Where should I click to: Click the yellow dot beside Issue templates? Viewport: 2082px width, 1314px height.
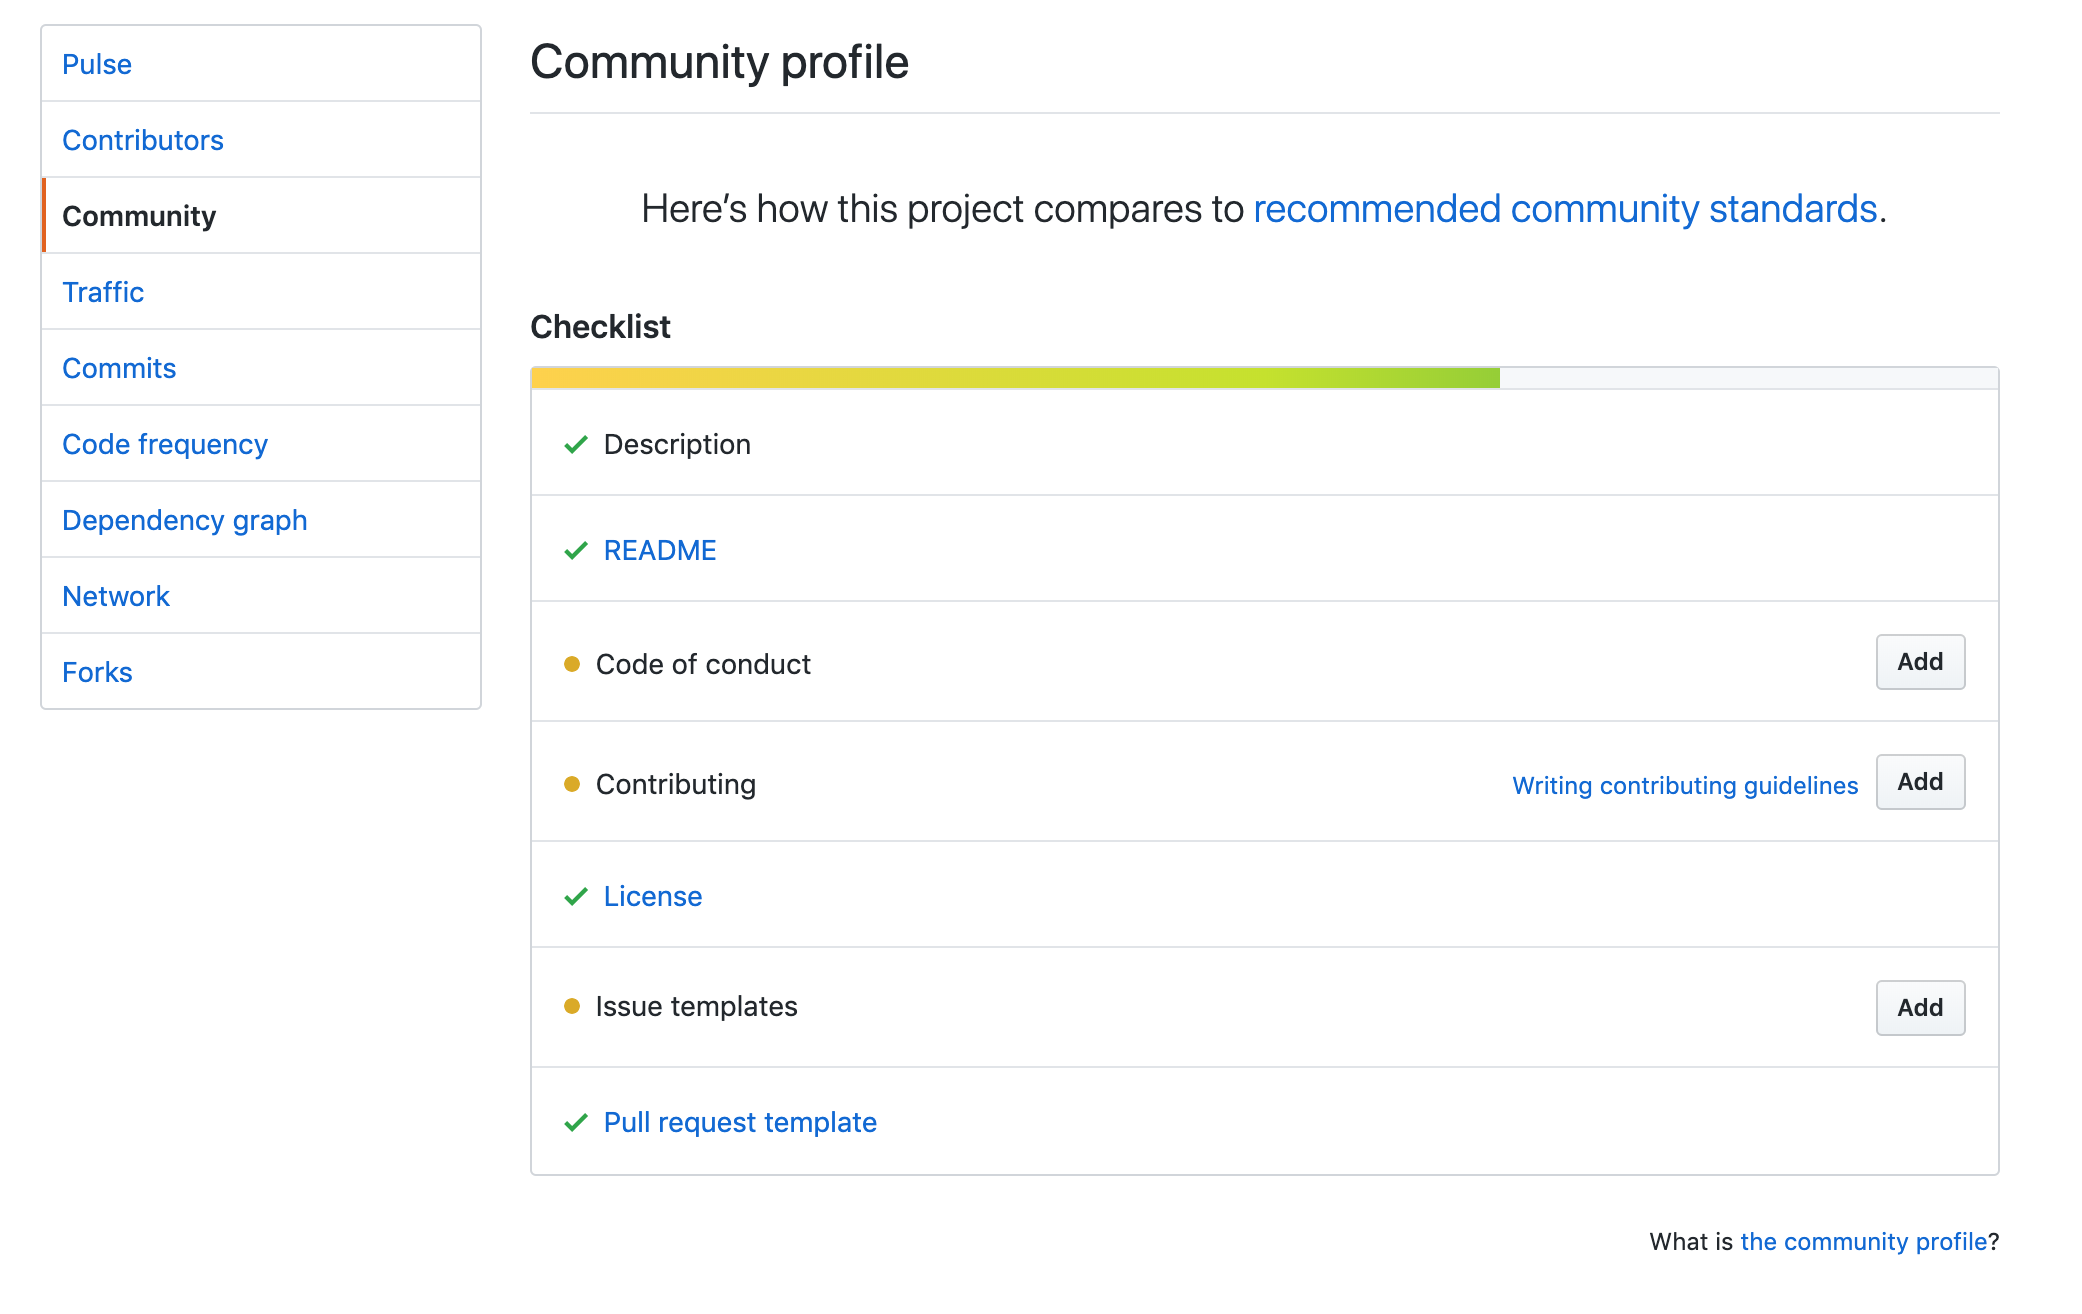pyautogui.click(x=572, y=1006)
